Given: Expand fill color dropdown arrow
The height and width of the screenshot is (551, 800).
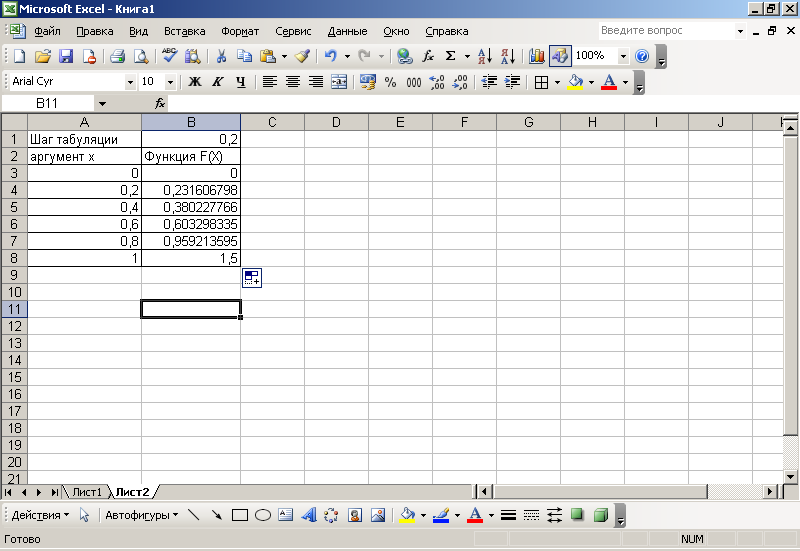Looking at the screenshot, I should (x=591, y=82).
